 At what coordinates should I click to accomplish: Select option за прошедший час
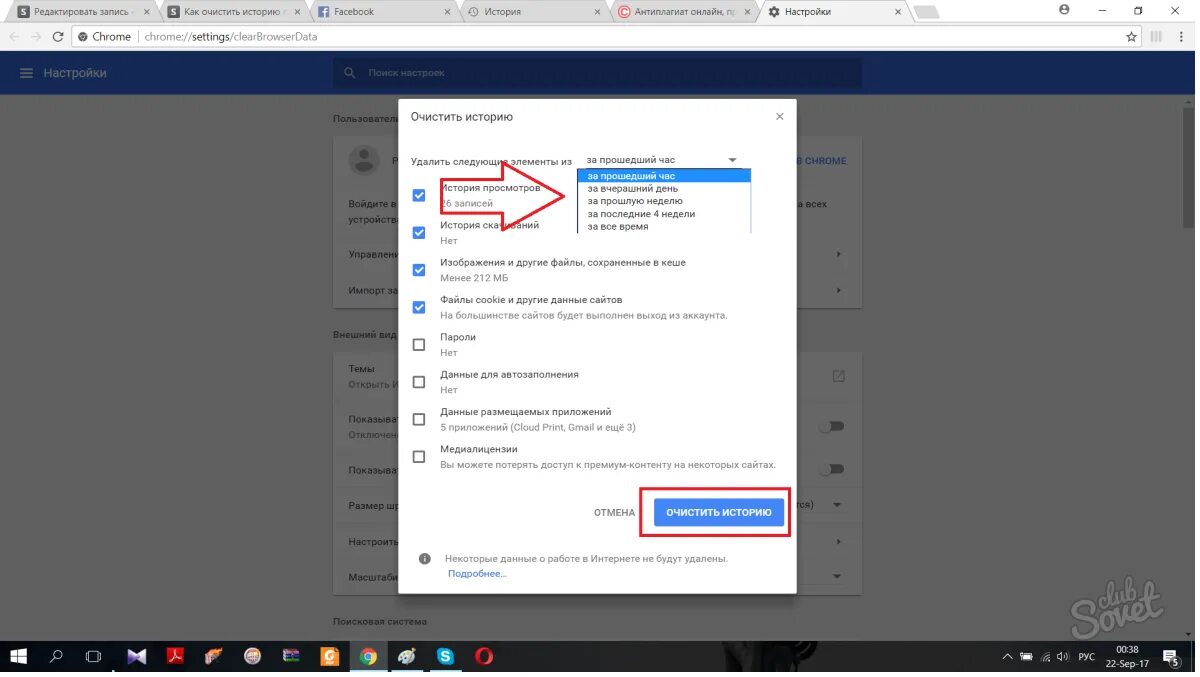click(x=664, y=176)
